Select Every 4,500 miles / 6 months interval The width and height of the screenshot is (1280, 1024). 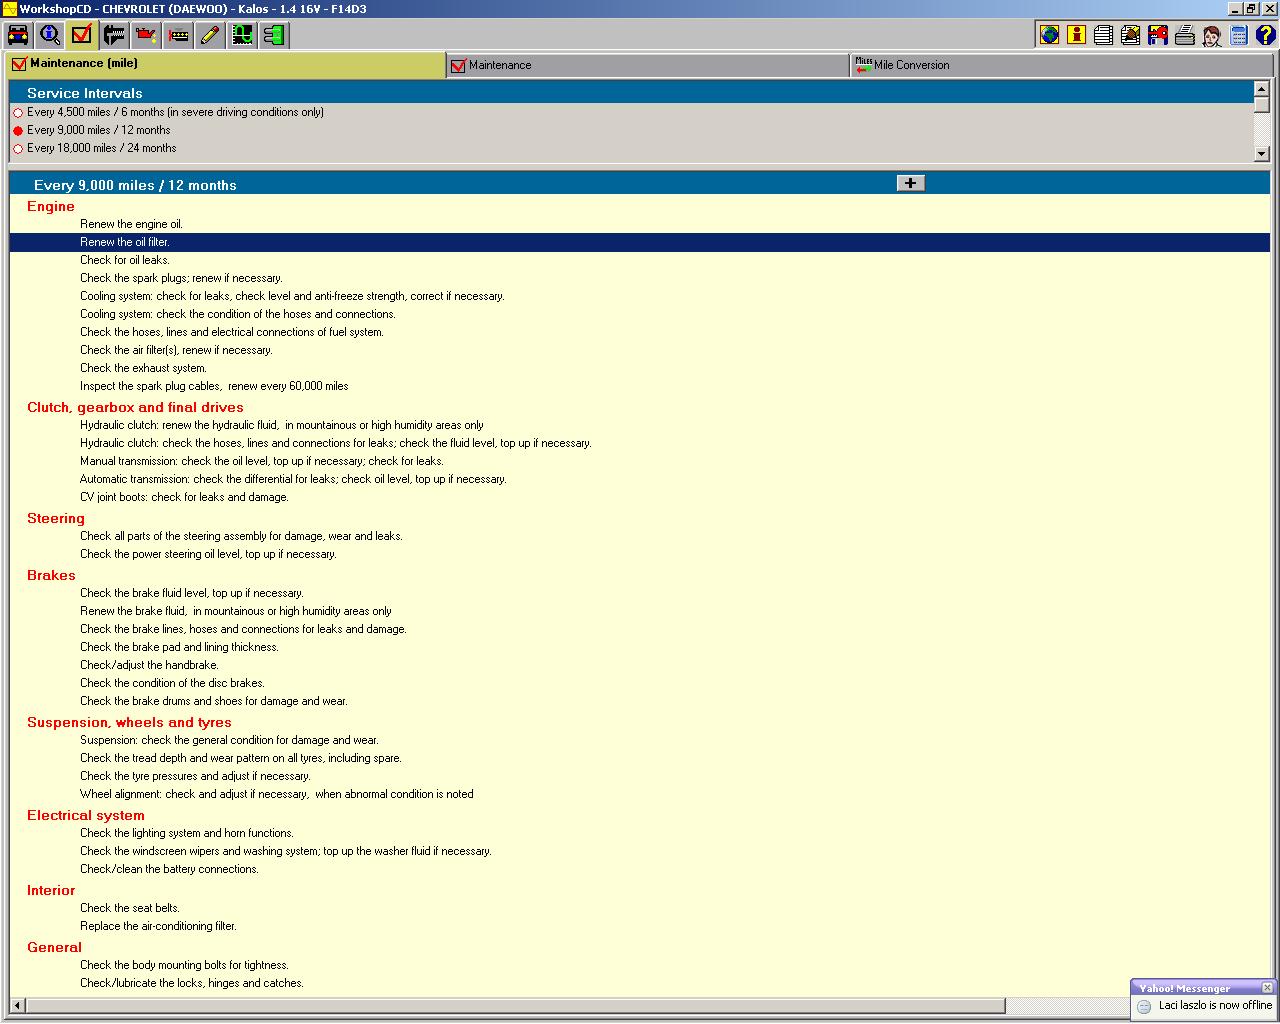tap(18, 113)
